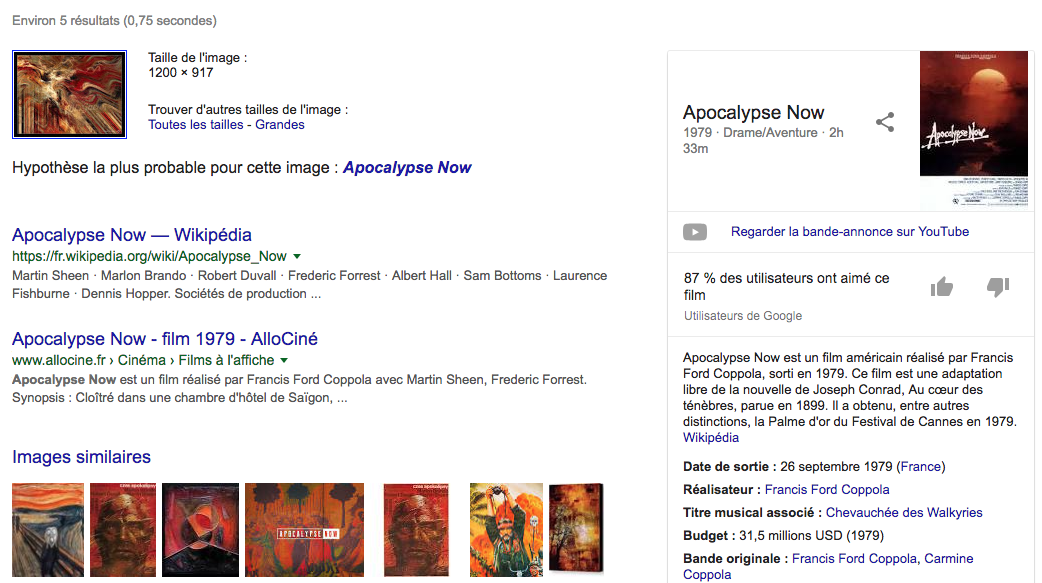Viewport: 1042px width, 583px height.
Task: Expand the arrow next to the Wikipedia URL
Action: coord(297,257)
